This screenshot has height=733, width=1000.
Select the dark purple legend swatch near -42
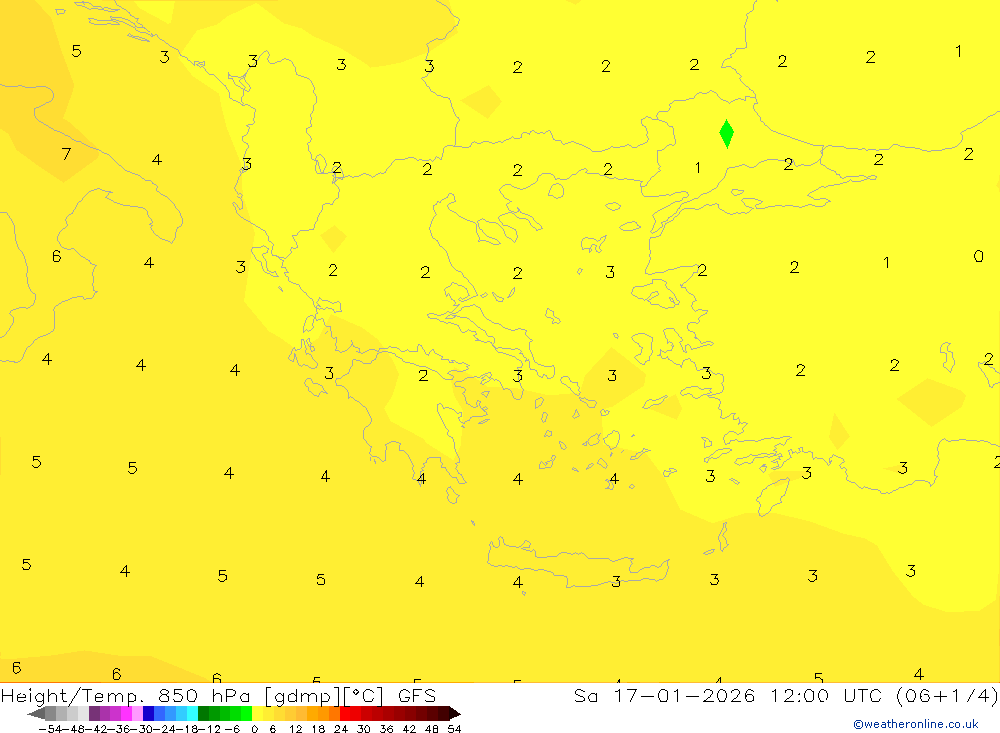click(x=94, y=713)
